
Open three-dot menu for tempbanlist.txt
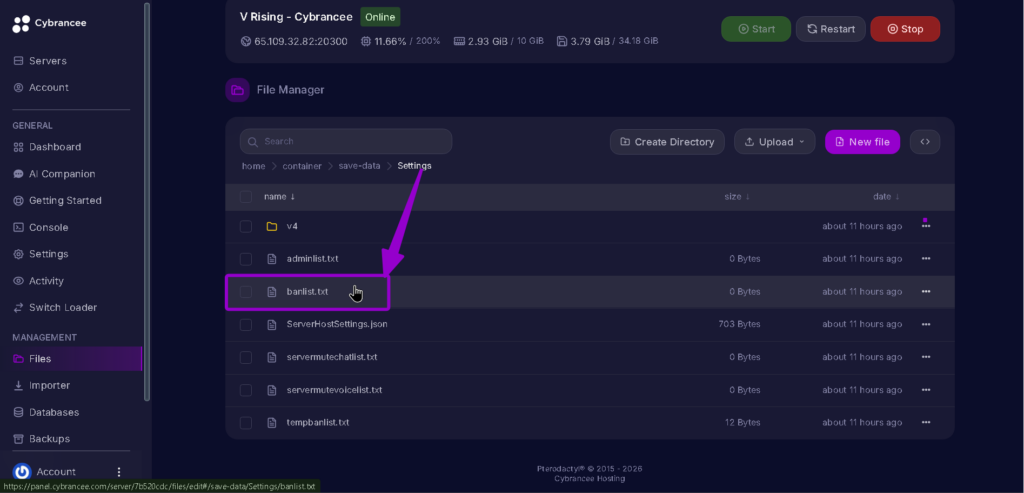925,422
